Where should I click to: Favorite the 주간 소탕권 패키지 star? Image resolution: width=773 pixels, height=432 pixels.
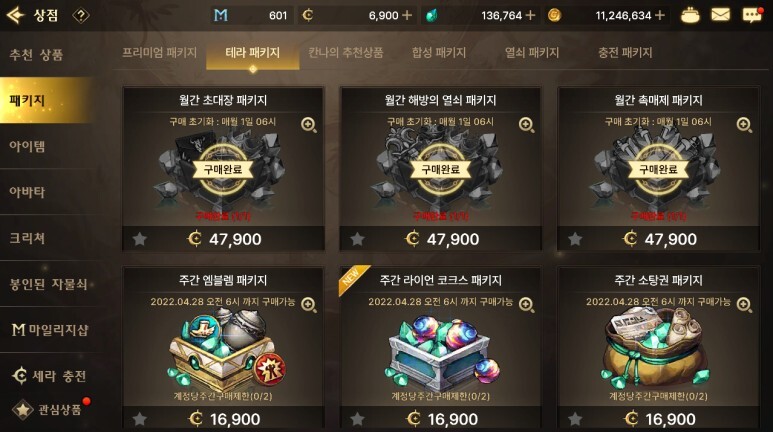(575, 419)
